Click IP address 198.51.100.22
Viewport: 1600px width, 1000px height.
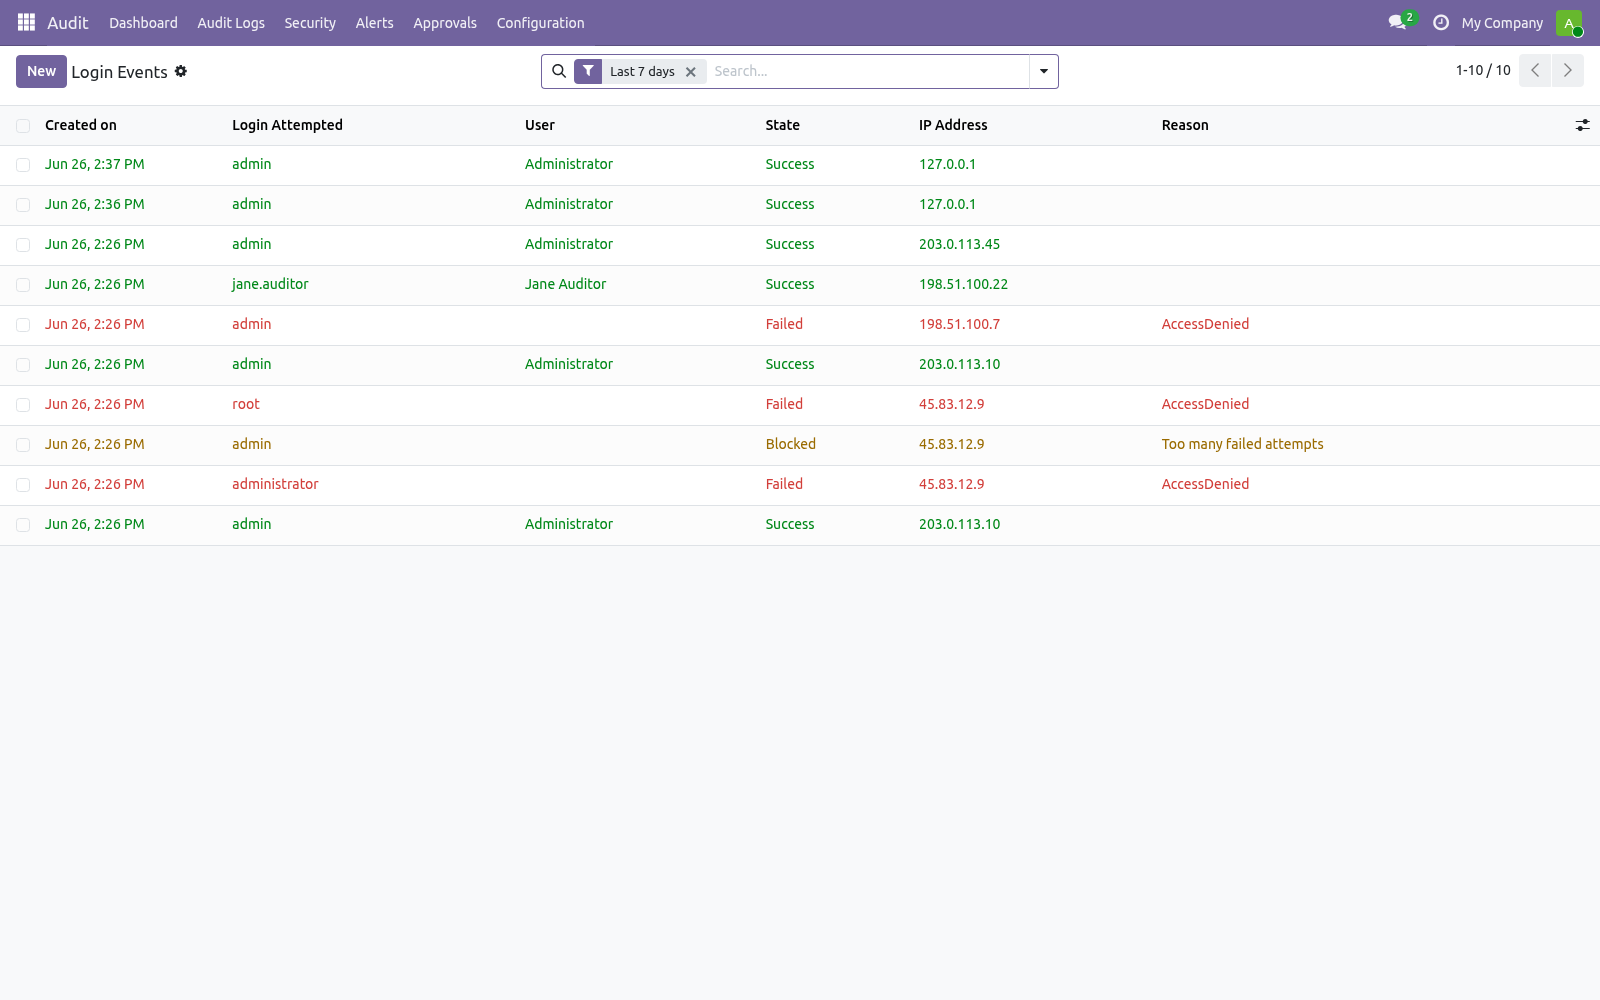click(x=963, y=284)
